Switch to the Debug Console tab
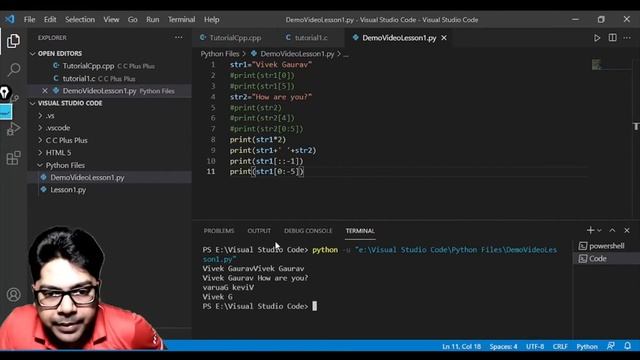Viewport: 640px width, 360px height. tap(308, 231)
